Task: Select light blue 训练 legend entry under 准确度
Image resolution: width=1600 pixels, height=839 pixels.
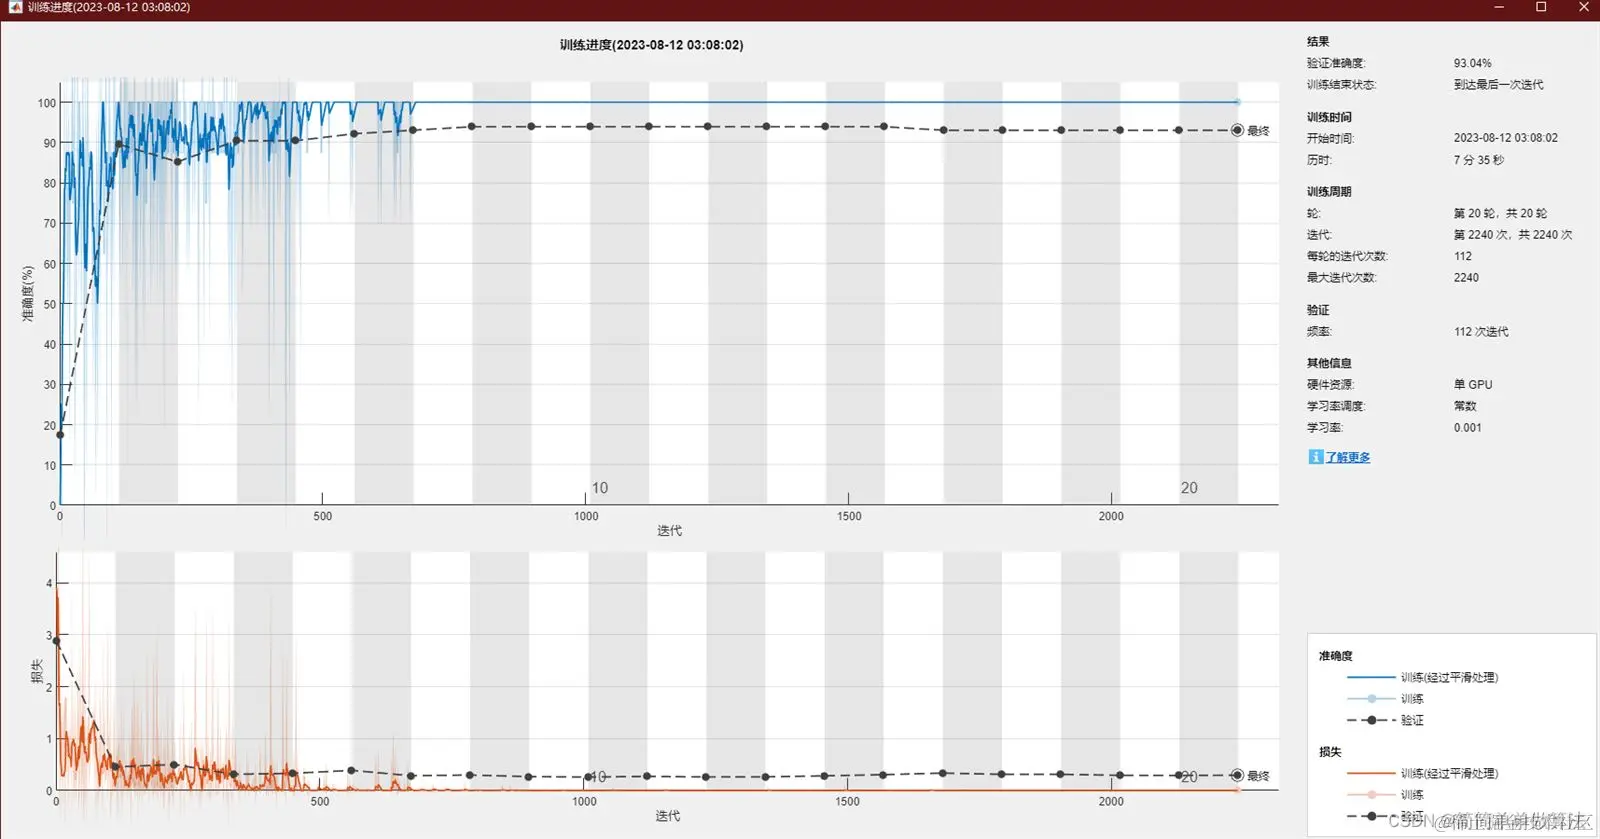Action: (1385, 698)
